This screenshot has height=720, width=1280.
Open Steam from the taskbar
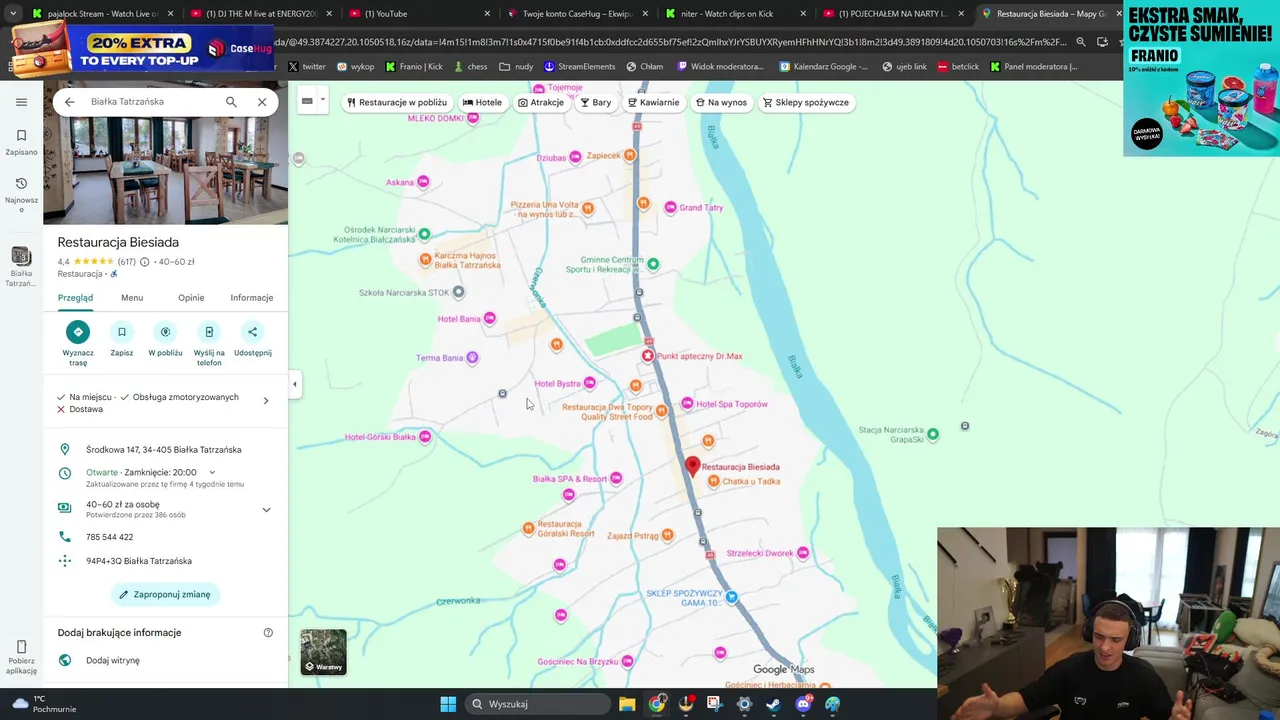coord(773,704)
